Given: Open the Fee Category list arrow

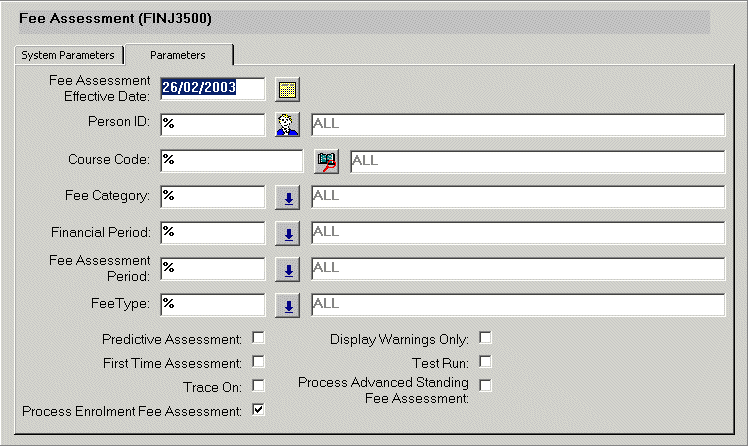Looking at the screenshot, I should tap(288, 197).
